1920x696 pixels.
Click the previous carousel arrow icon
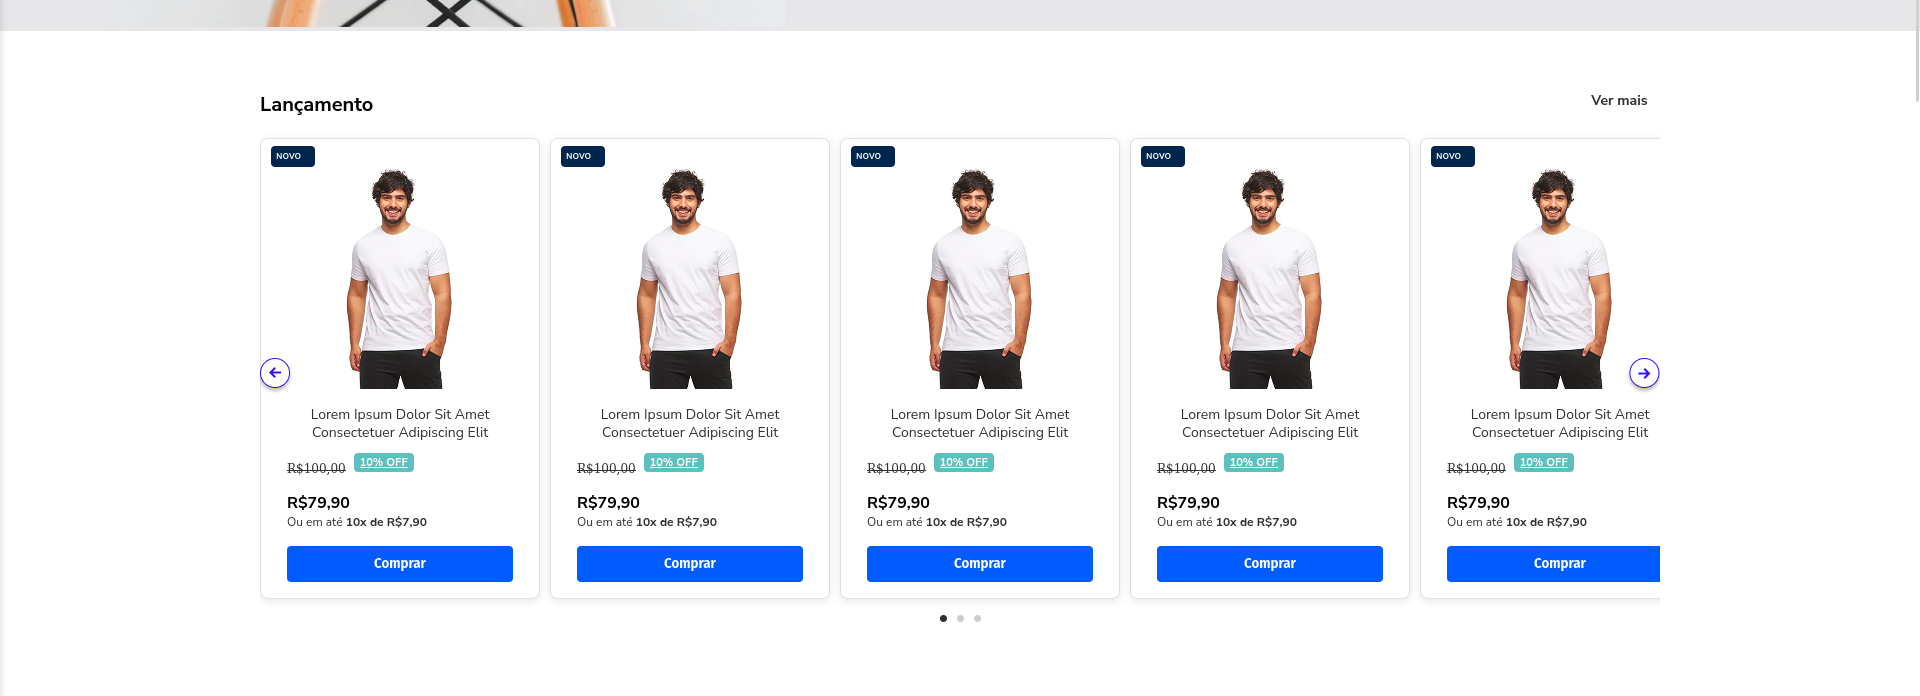point(275,373)
